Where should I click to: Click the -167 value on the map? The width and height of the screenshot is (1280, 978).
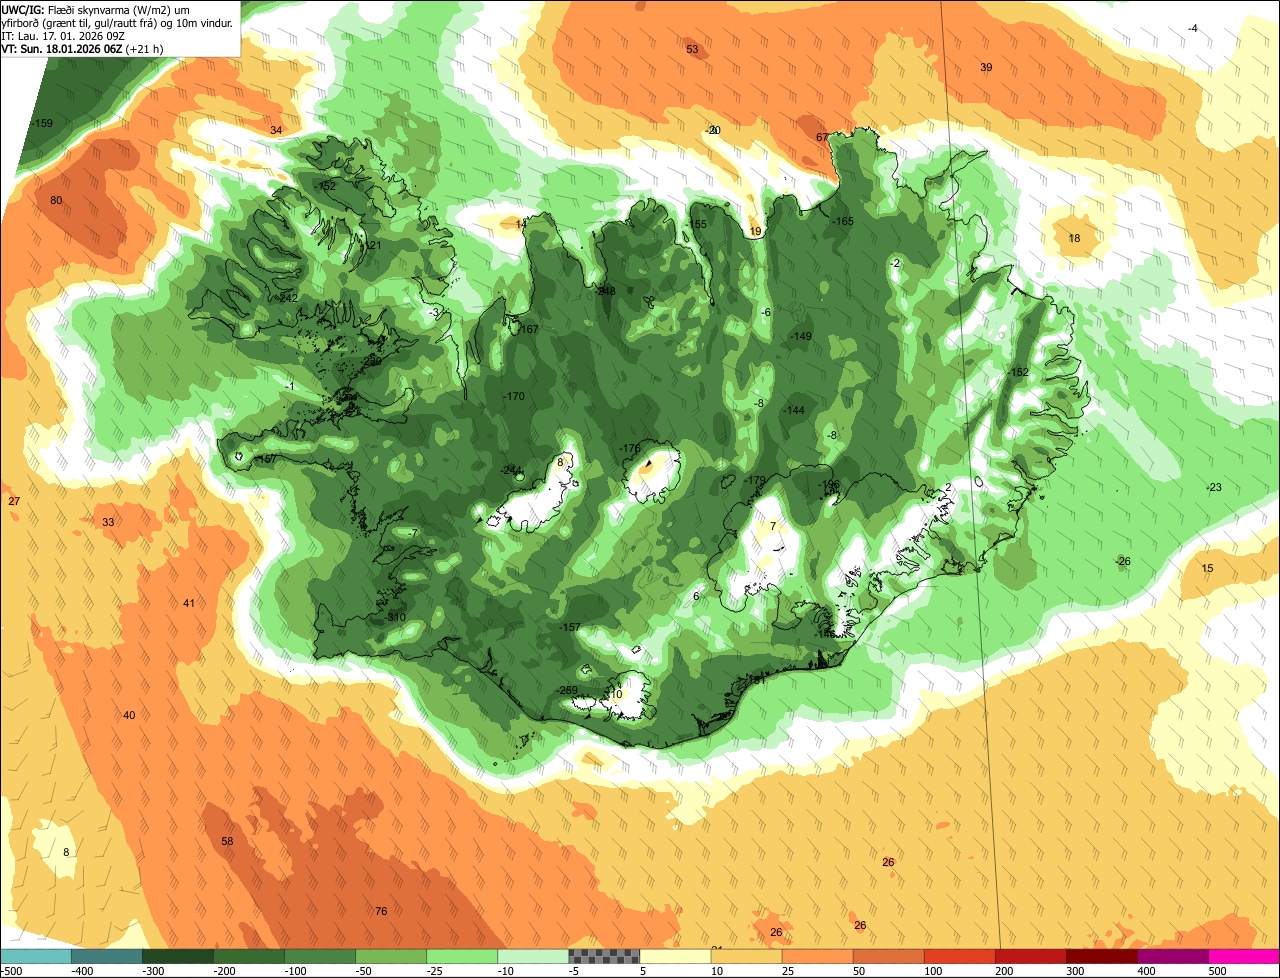point(528,329)
